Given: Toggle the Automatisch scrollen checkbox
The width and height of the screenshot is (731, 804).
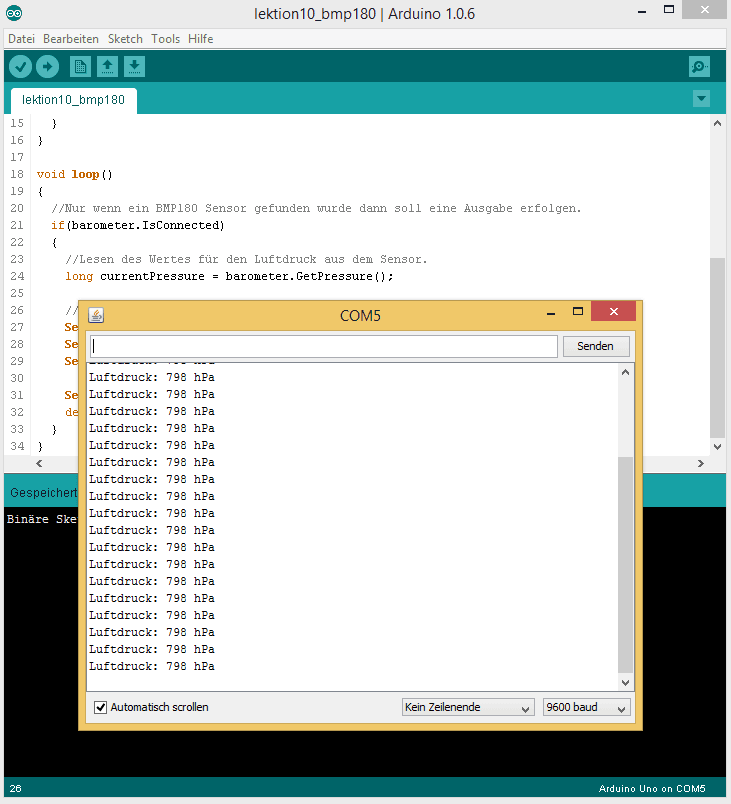Looking at the screenshot, I should (100, 707).
